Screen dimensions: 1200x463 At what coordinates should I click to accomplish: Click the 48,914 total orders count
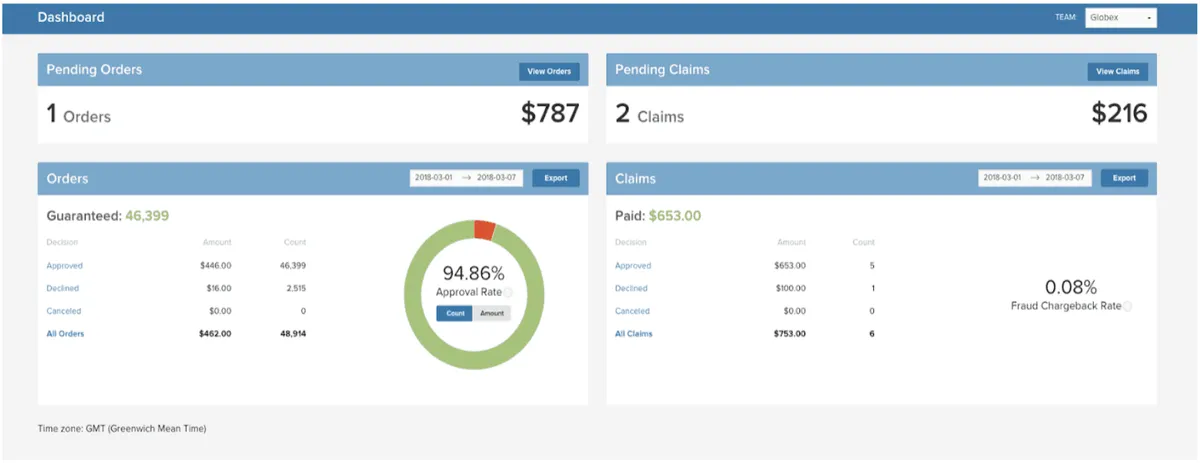click(x=291, y=334)
